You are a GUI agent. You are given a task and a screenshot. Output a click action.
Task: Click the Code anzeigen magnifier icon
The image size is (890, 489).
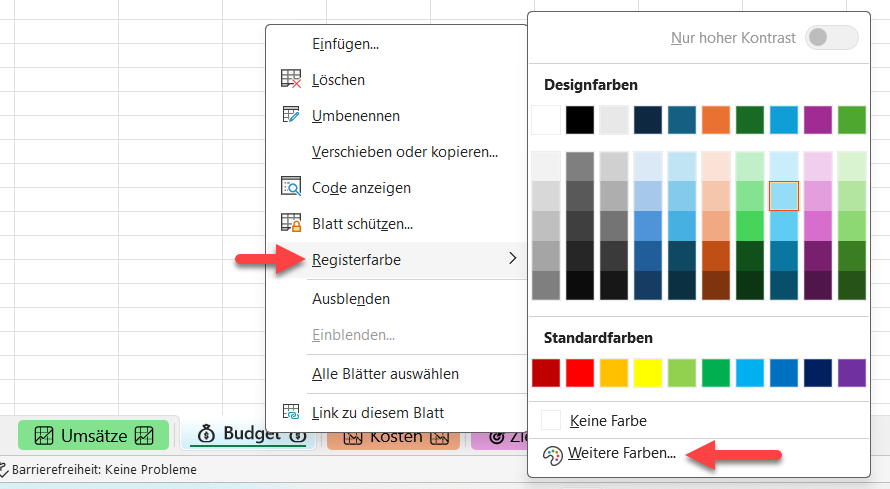point(291,186)
